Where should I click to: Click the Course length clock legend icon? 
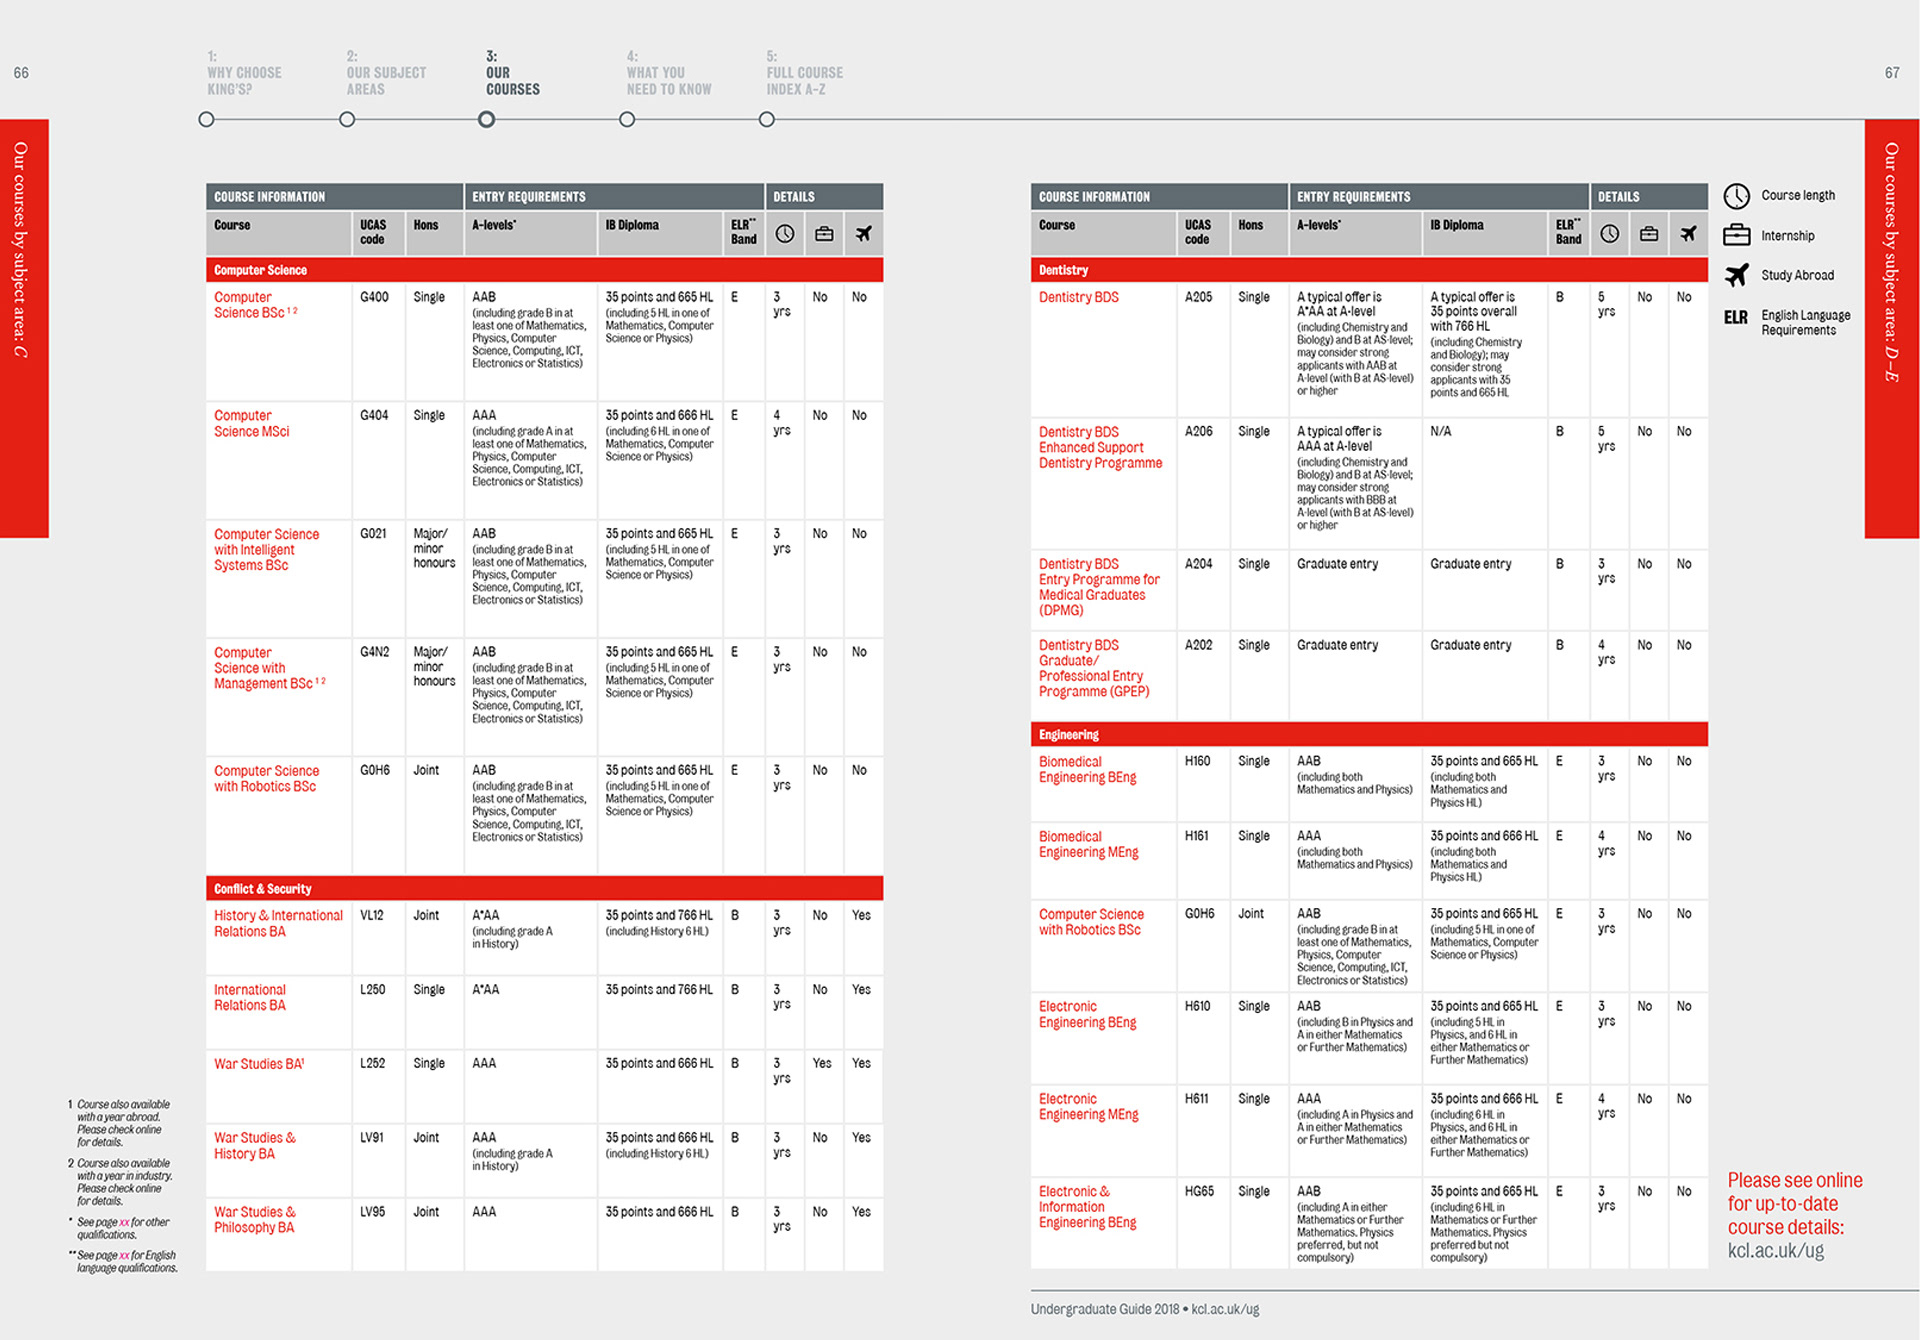[1737, 196]
